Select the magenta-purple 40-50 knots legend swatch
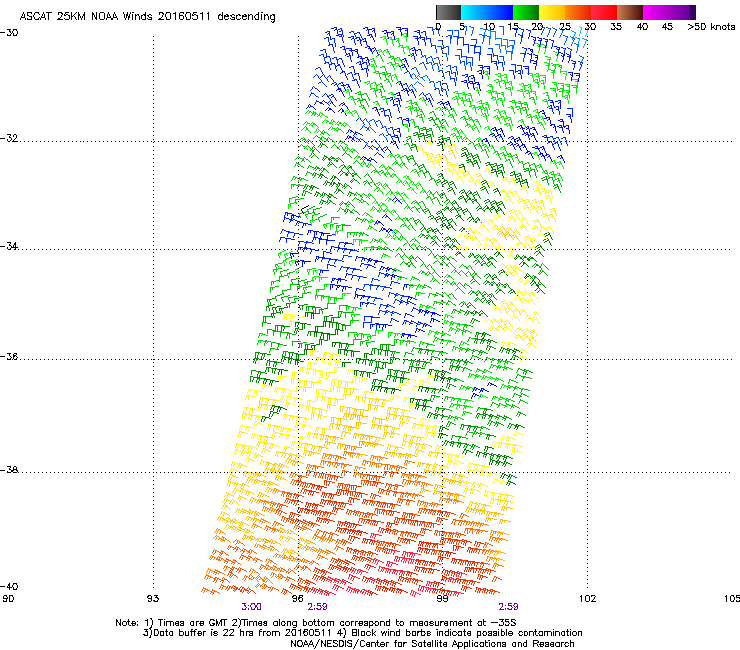The height and width of the screenshot is (650, 740). click(x=669, y=12)
